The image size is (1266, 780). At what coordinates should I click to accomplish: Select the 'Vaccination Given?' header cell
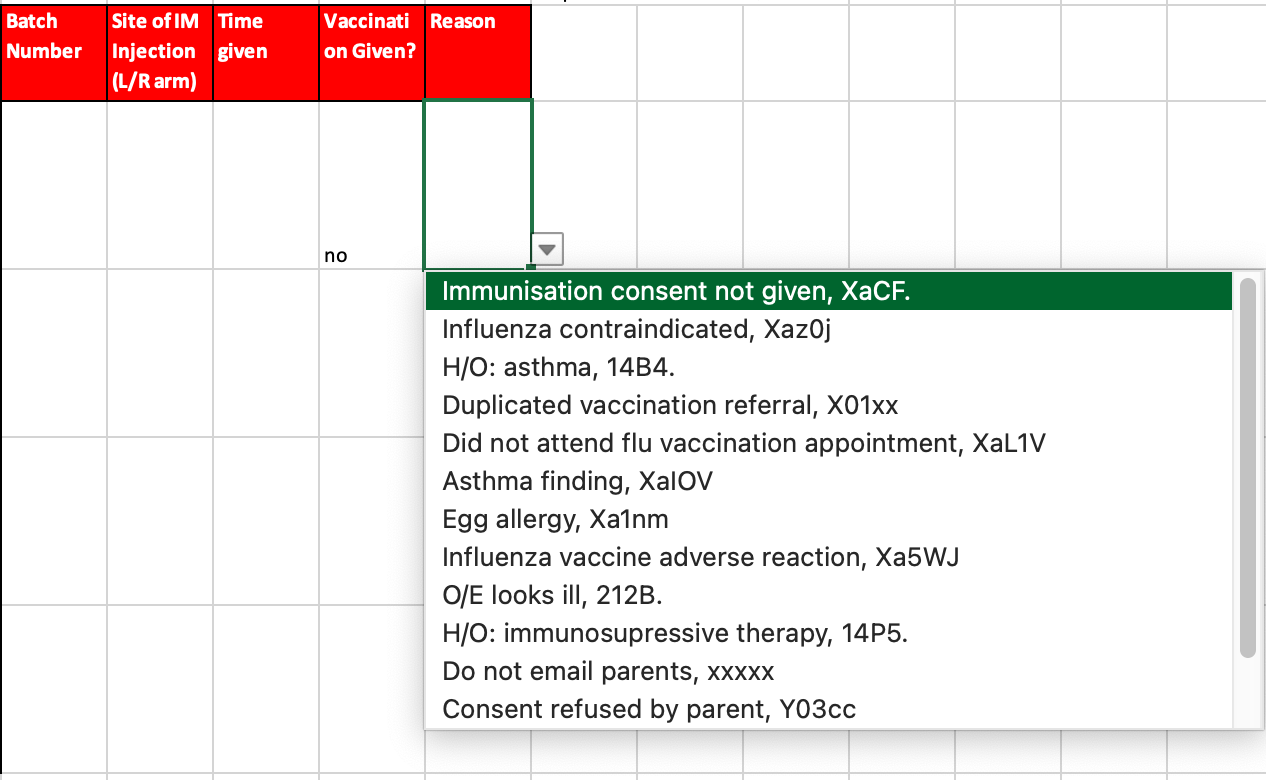pos(372,52)
